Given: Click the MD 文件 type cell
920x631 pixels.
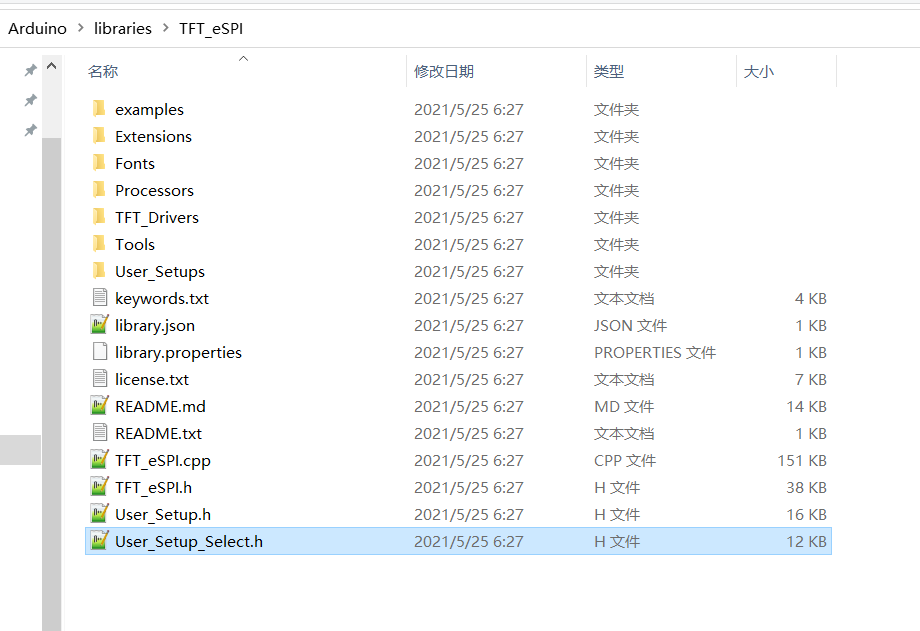Looking at the screenshot, I should click(x=624, y=406).
